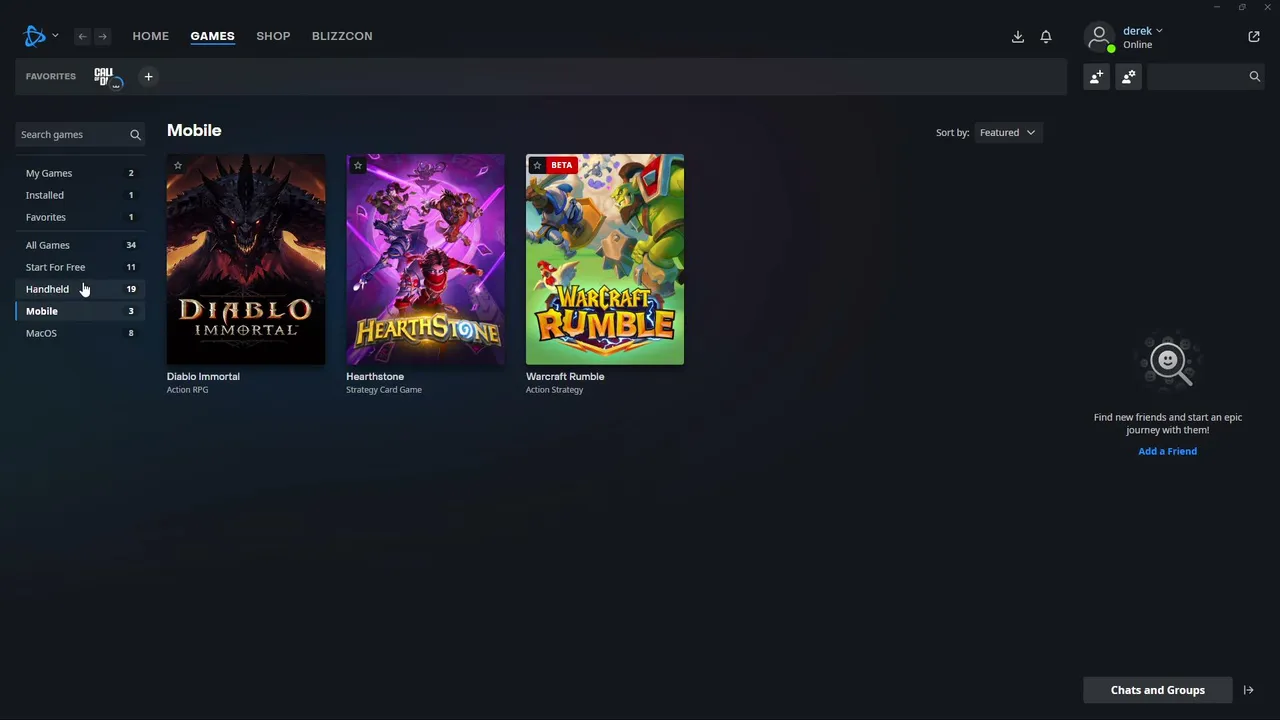This screenshot has width=1280, height=720.
Task: Close the Battle.net window
Action: pos(1268,7)
